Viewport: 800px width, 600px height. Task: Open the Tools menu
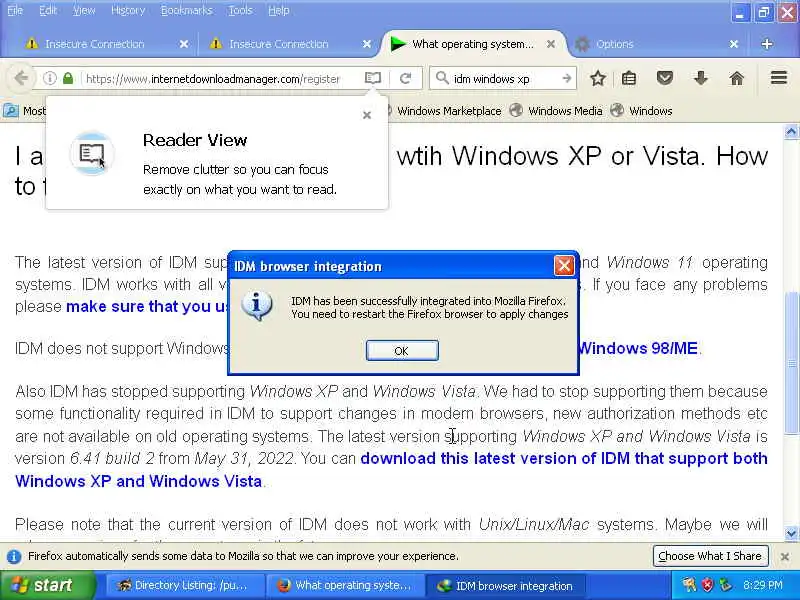click(240, 10)
